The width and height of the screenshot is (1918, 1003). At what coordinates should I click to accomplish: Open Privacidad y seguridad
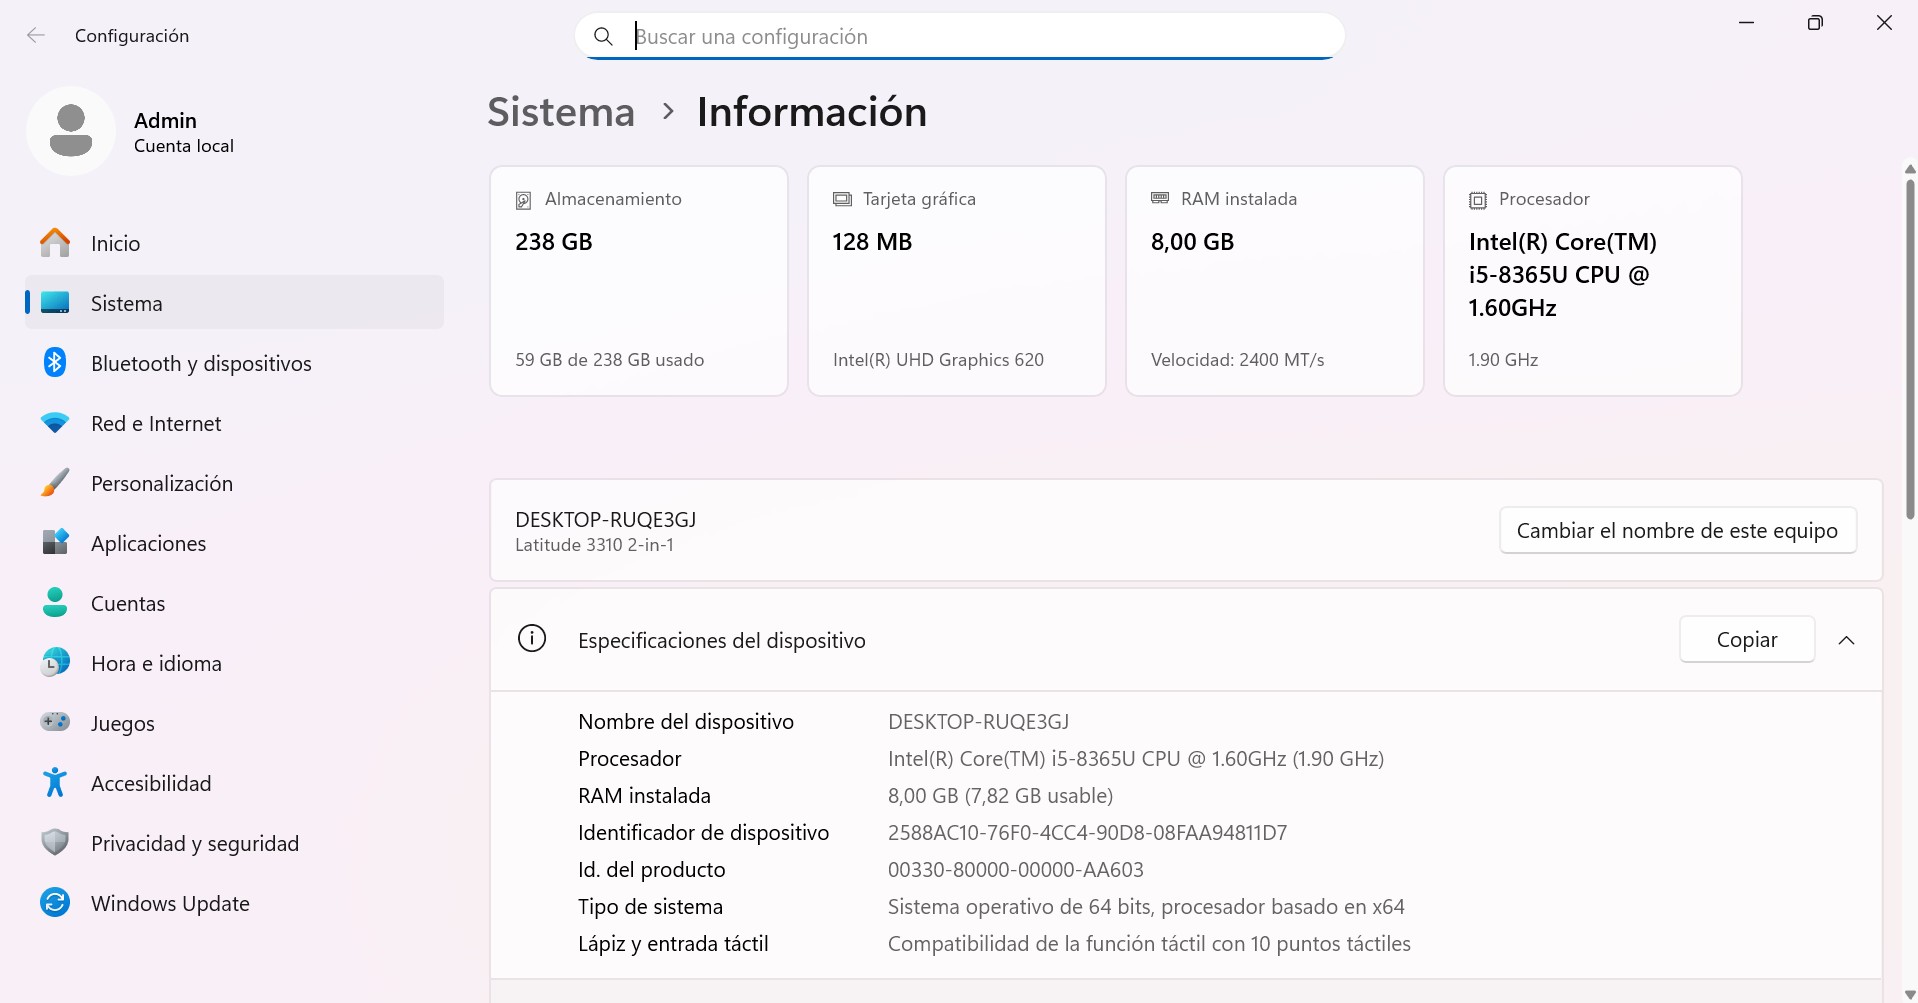[x=195, y=843]
